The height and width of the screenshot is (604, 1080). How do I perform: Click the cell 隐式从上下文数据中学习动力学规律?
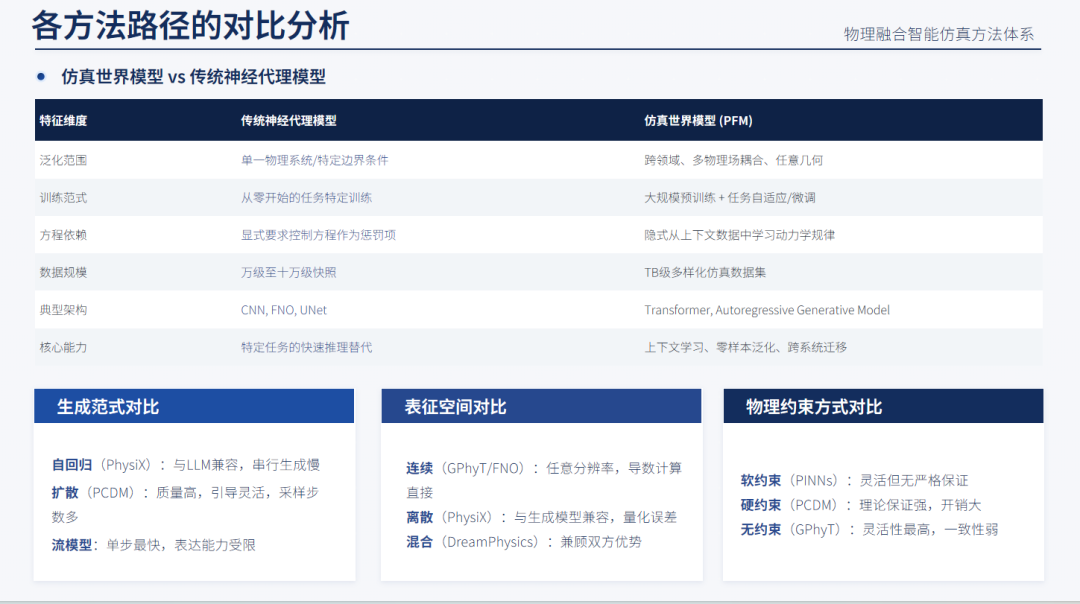[740, 235]
